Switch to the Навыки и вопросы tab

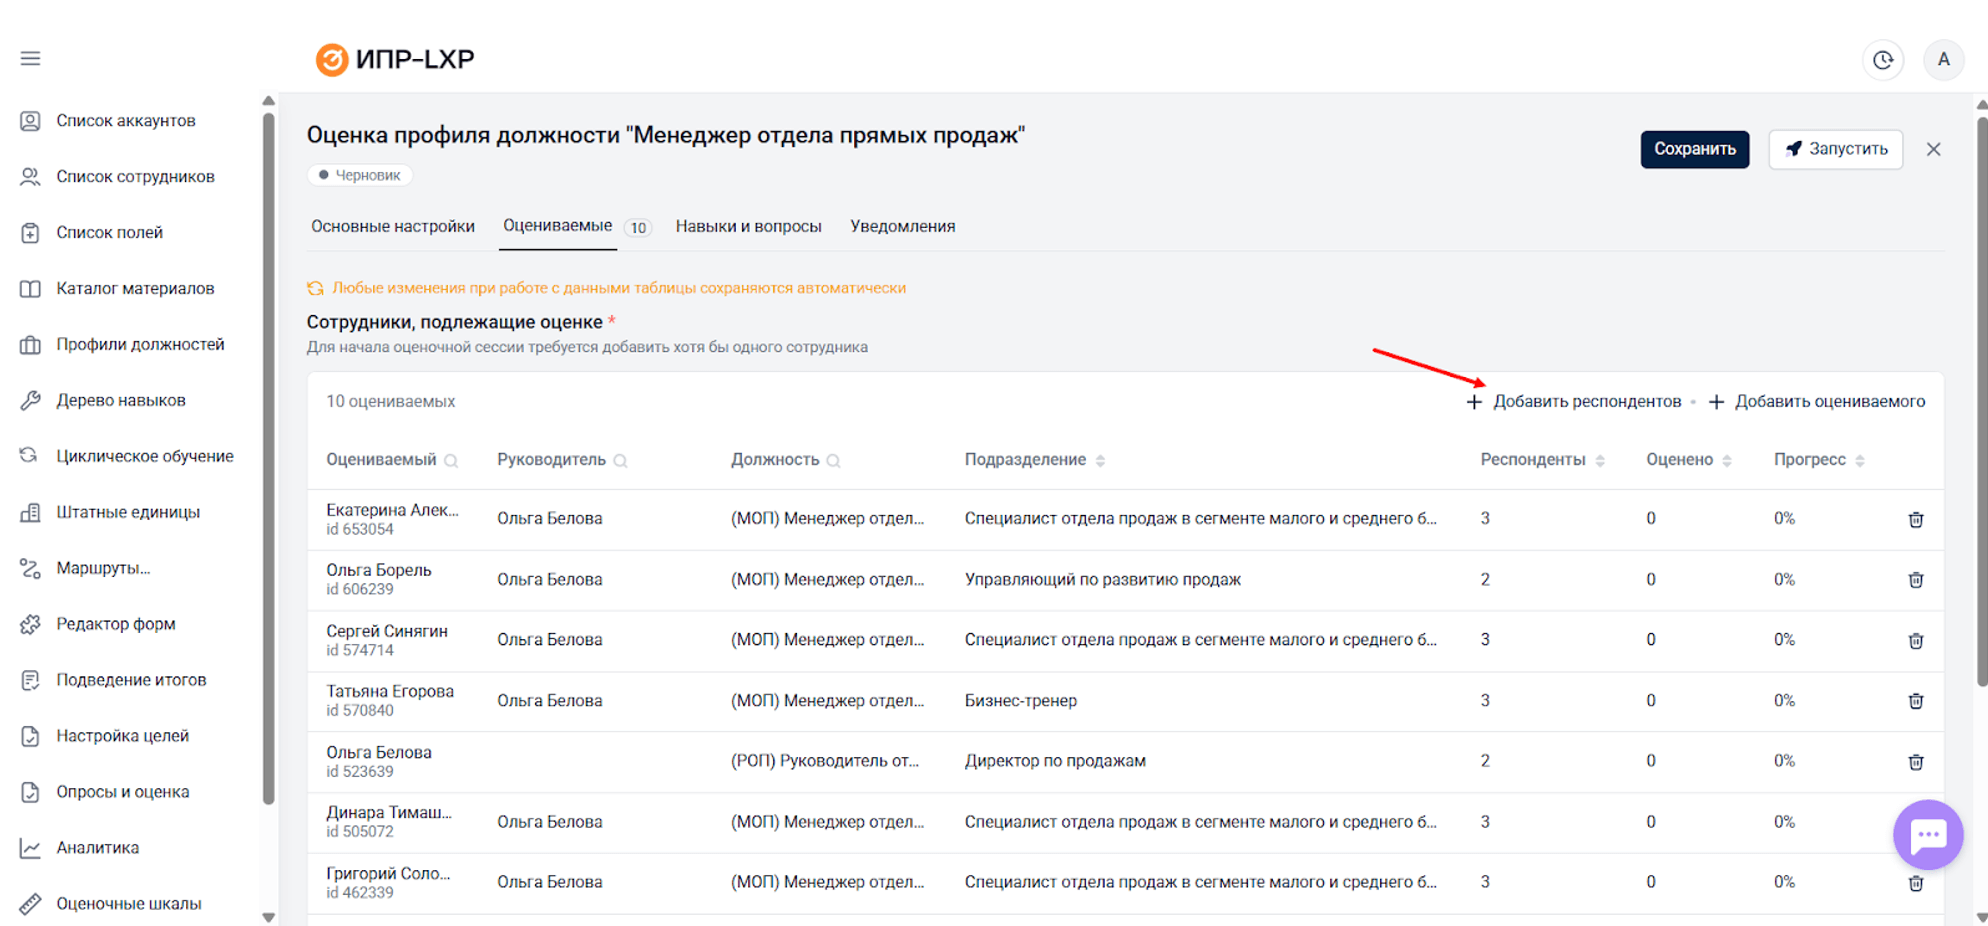[x=748, y=226]
